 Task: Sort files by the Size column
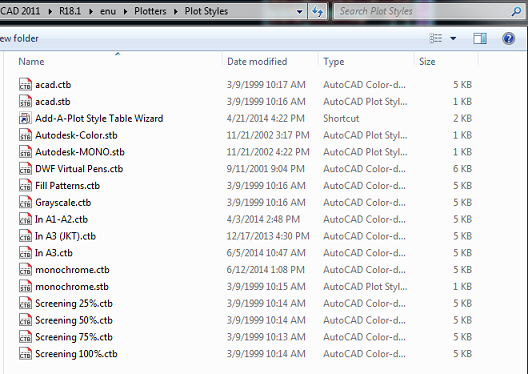(427, 62)
